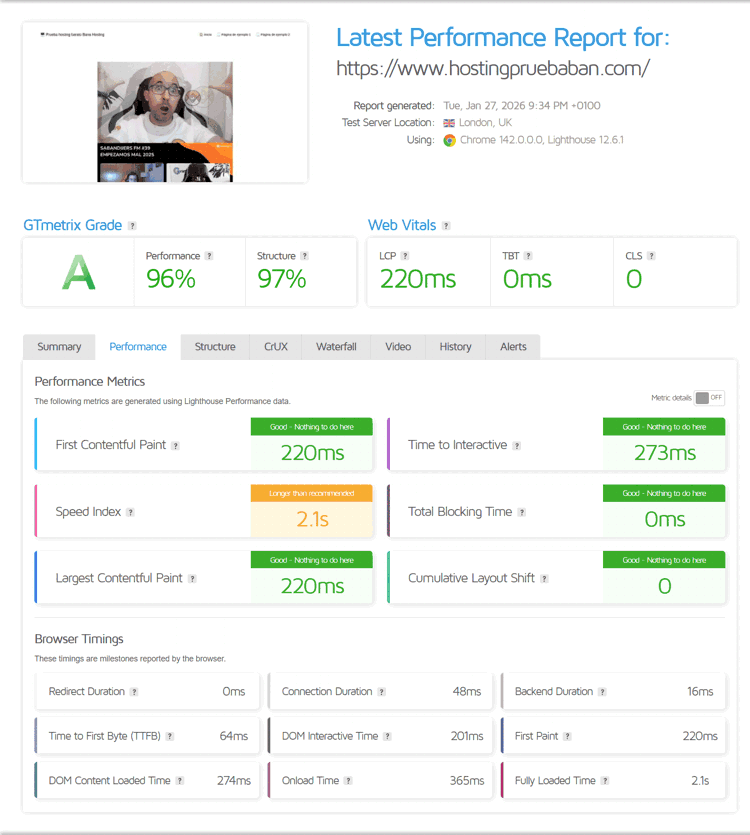Click the page screenshot thumbnail
The width and height of the screenshot is (750, 835).
[165, 103]
